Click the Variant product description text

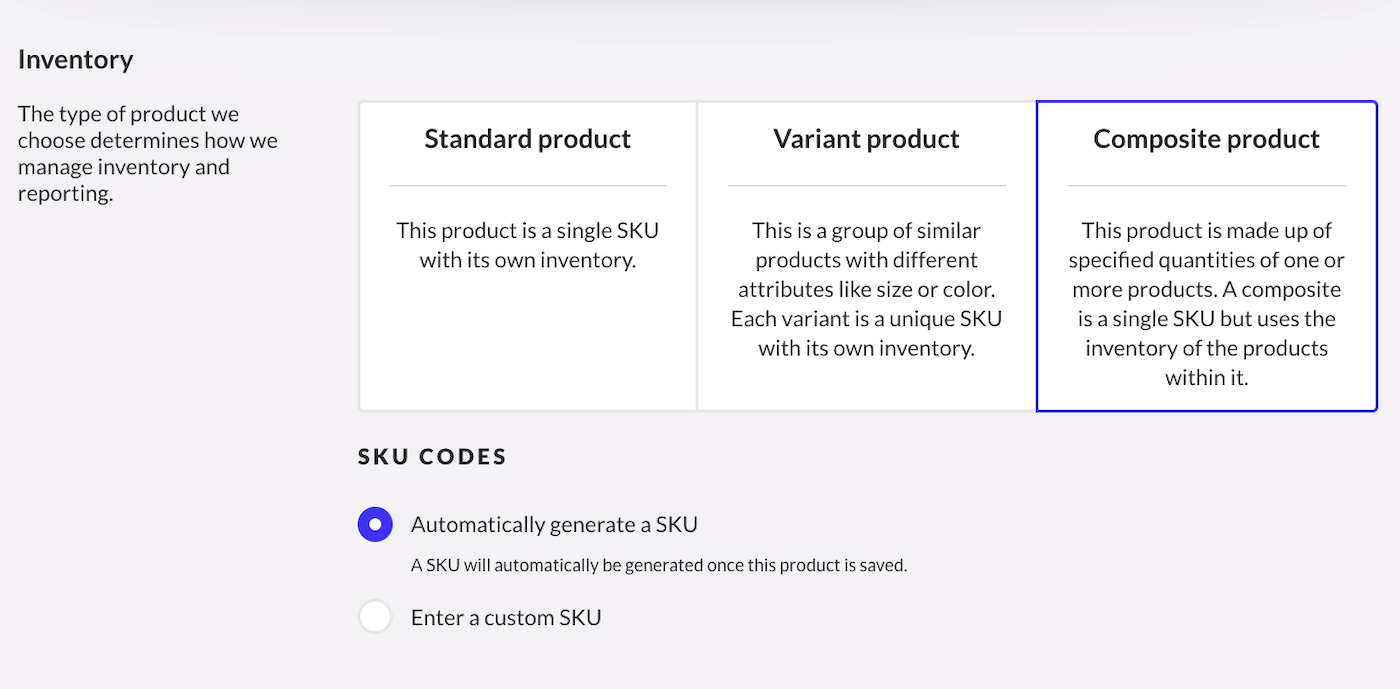tap(866, 288)
